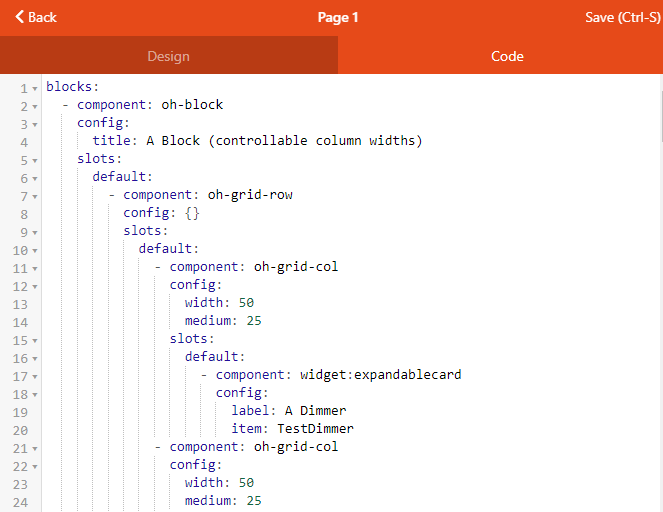Fold the oh-block component at line 2
The width and height of the screenshot is (663, 512).
tap(36, 106)
